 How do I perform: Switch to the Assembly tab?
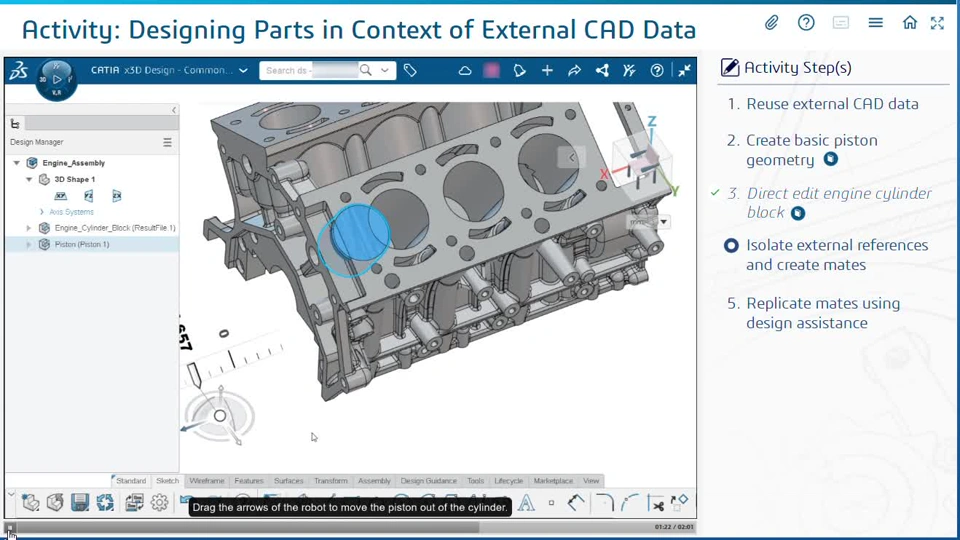pyautogui.click(x=374, y=481)
